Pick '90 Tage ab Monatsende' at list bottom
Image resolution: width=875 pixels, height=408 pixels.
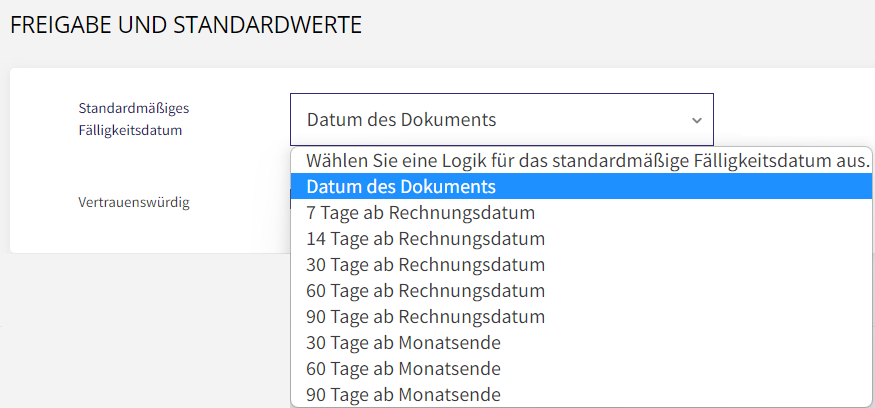pos(581,395)
